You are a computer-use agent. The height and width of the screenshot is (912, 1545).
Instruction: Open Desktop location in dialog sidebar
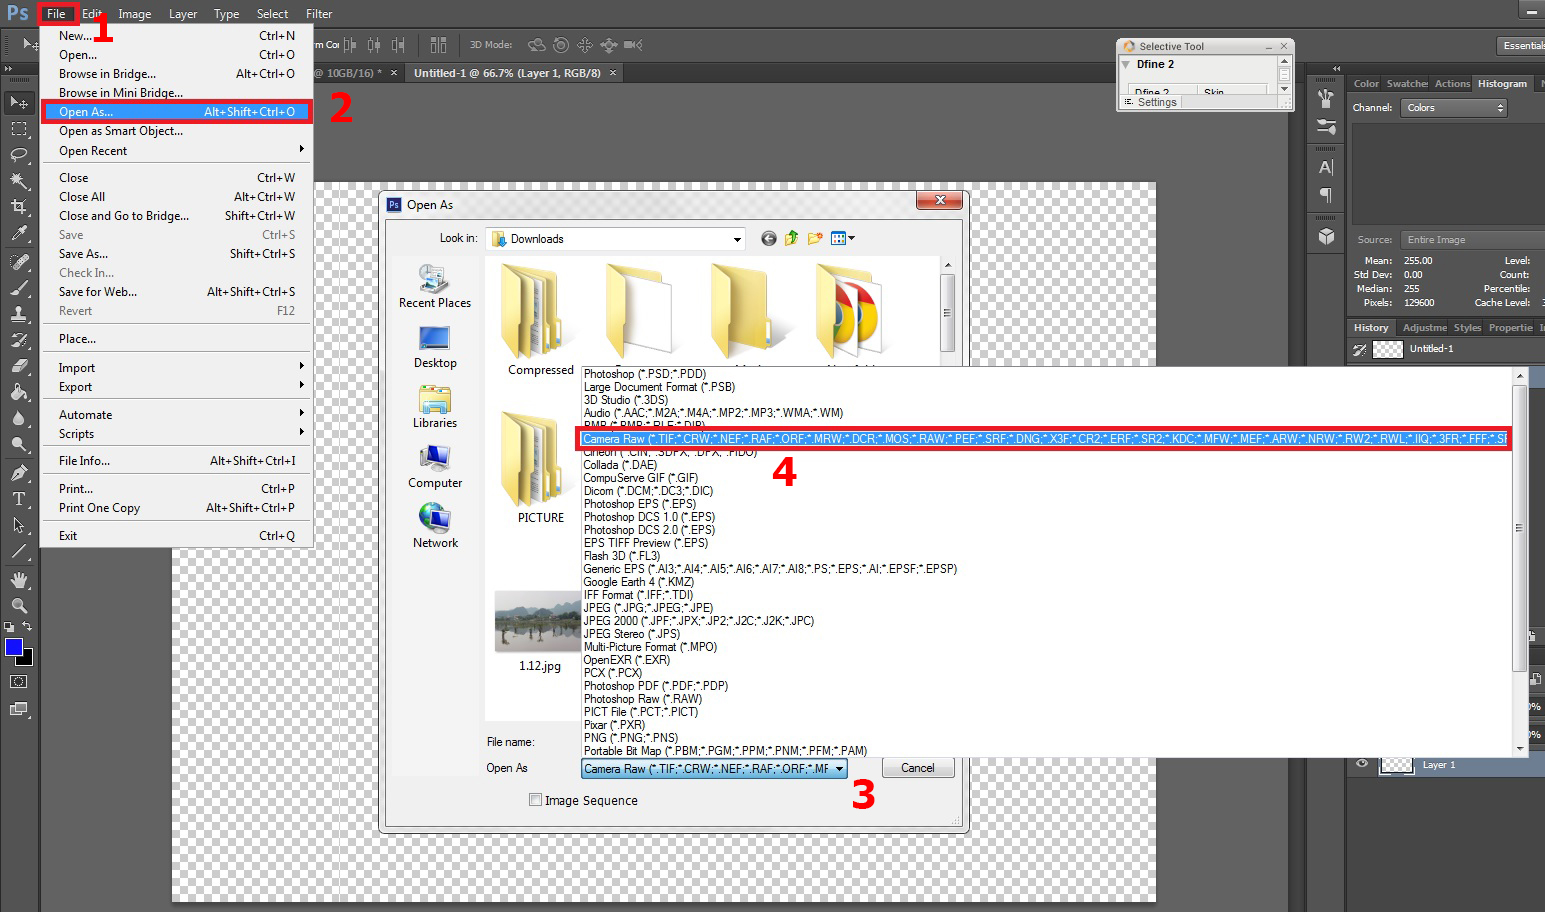(435, 346)
